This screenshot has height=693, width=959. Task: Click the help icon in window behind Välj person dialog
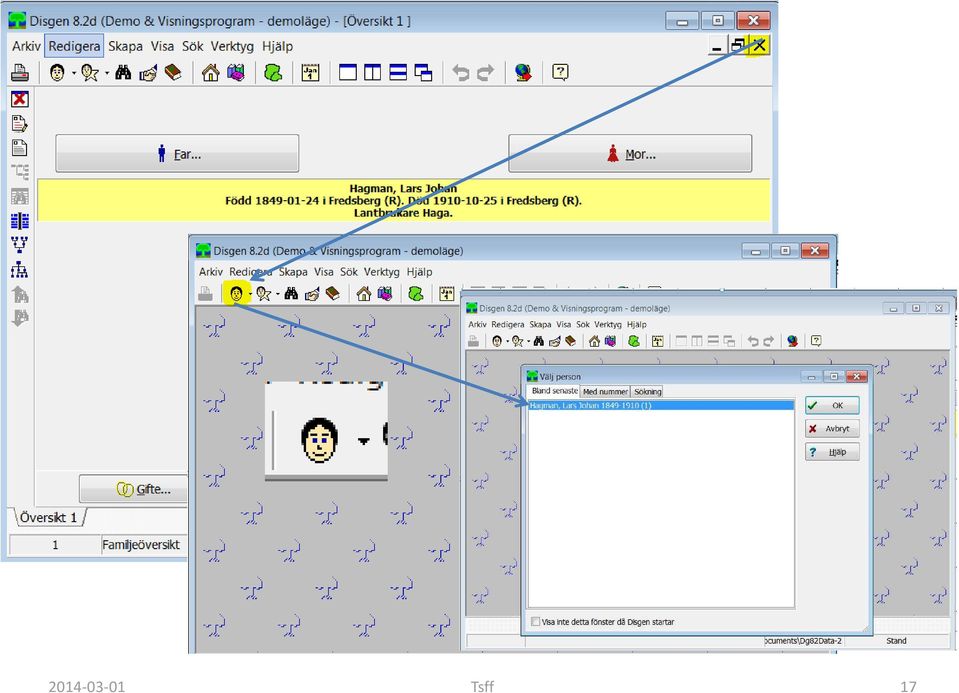tap(816, 341)
